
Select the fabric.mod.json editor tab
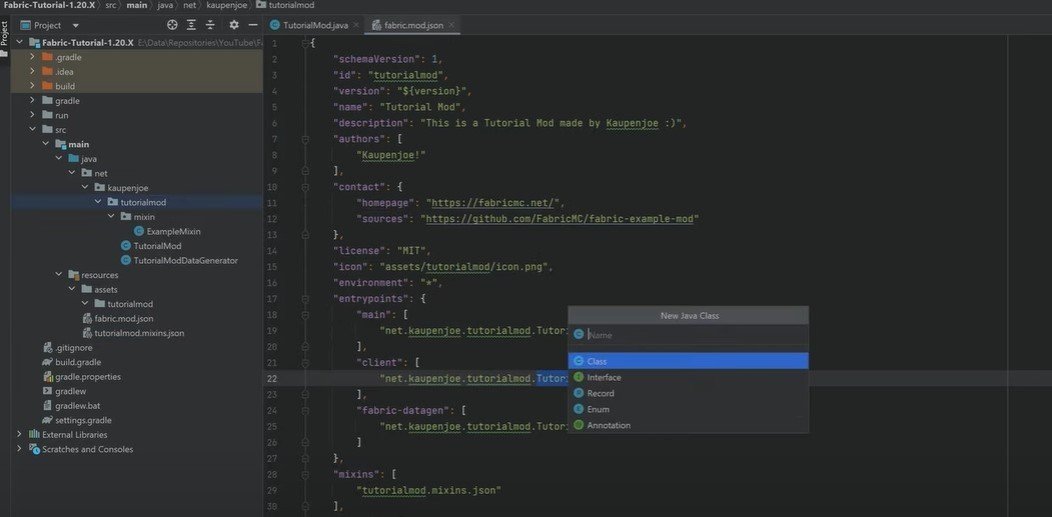413,25
